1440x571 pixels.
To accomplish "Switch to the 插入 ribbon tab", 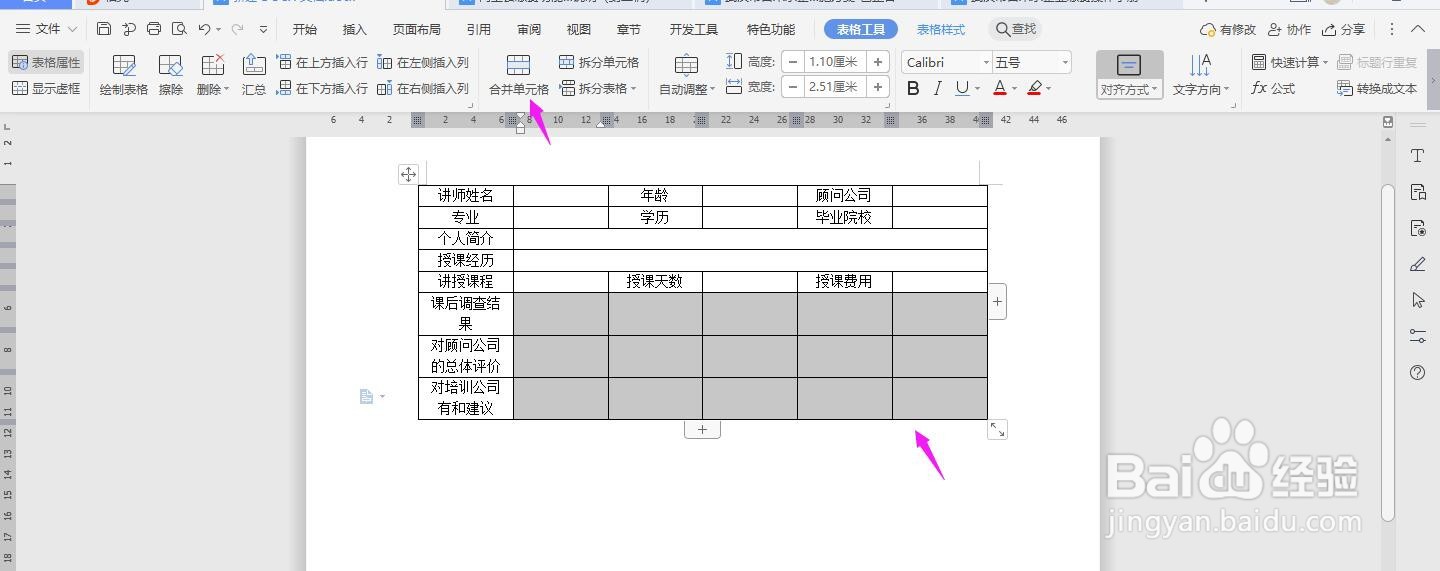I will coord(354,30).
